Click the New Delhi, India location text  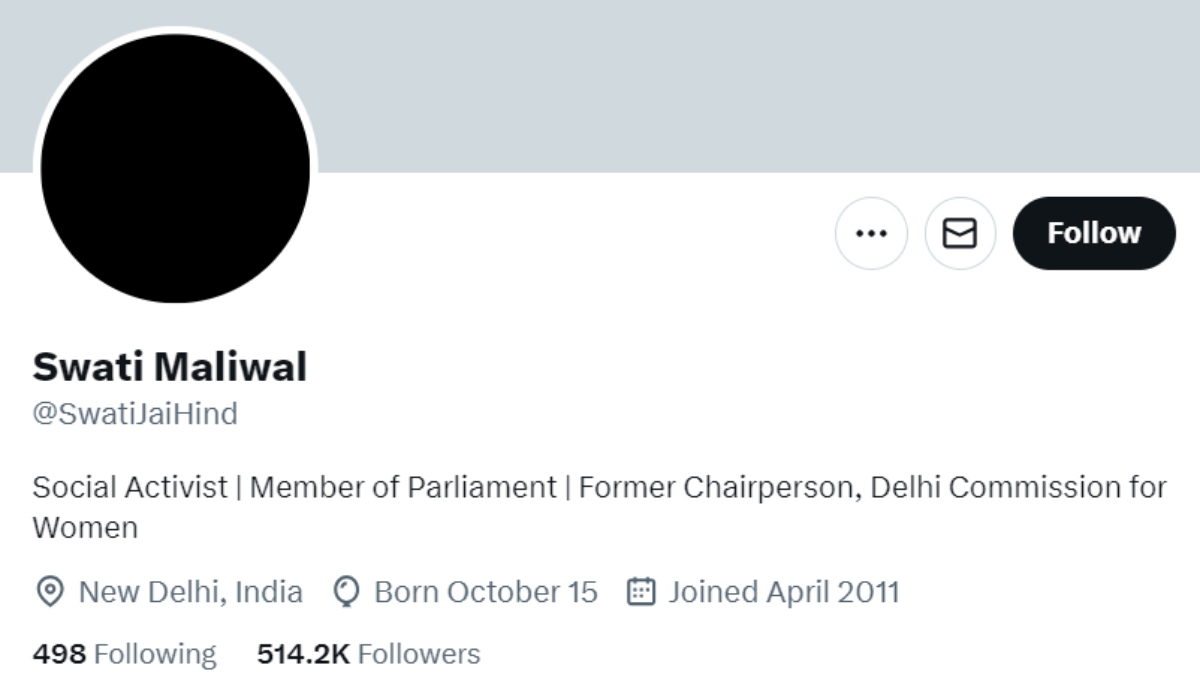pyautogui.click(x=190, y=592)
